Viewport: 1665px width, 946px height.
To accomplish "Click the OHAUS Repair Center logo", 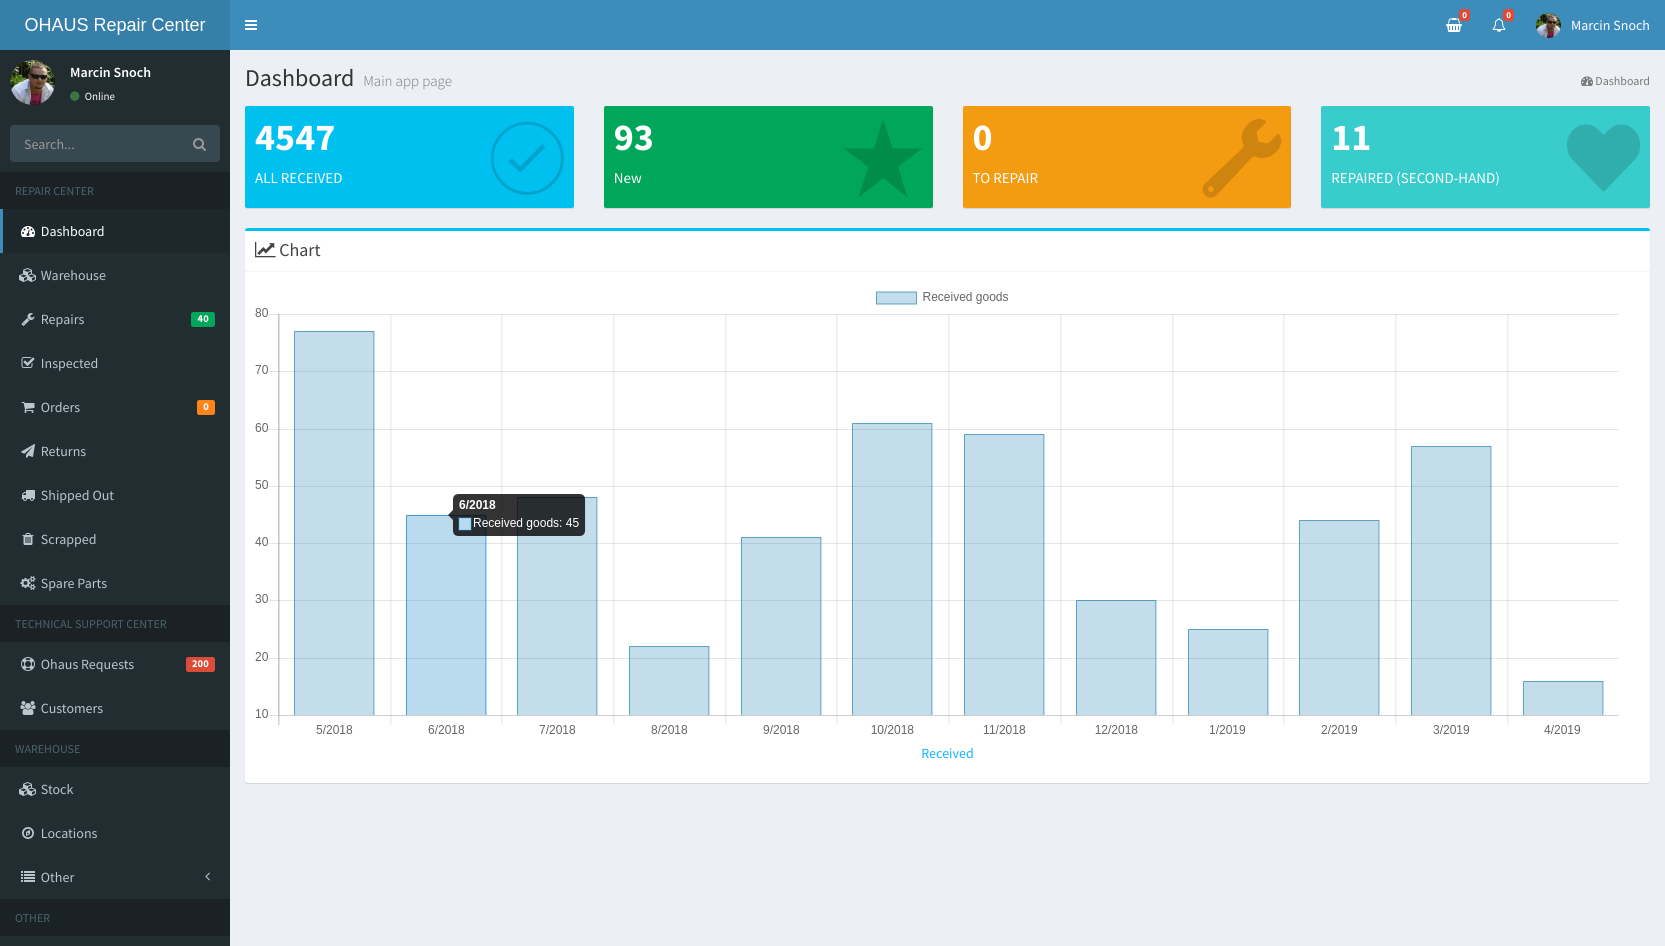I will 115,25.
